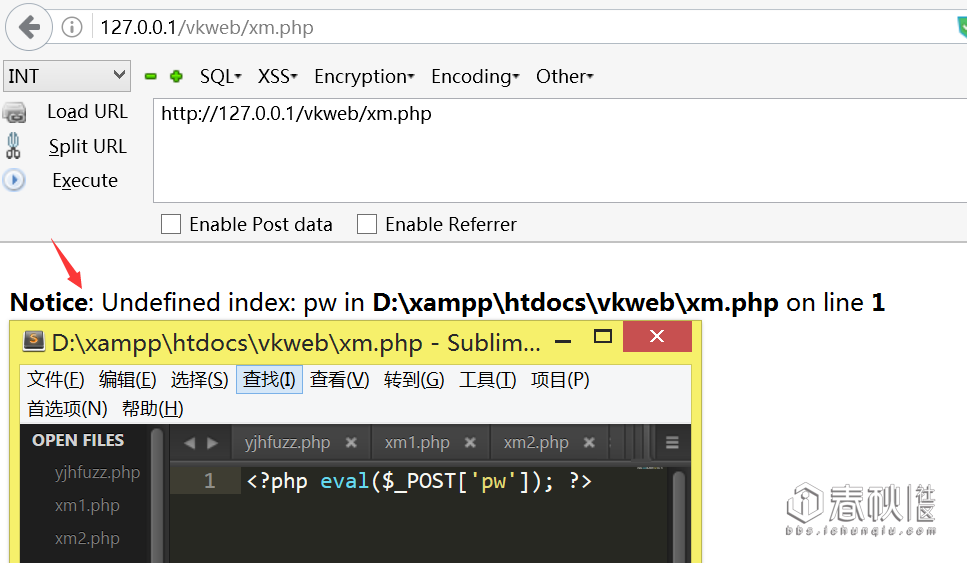Click the Split URL scissors icon
This screenshot has height=563, width=967.
13,147
